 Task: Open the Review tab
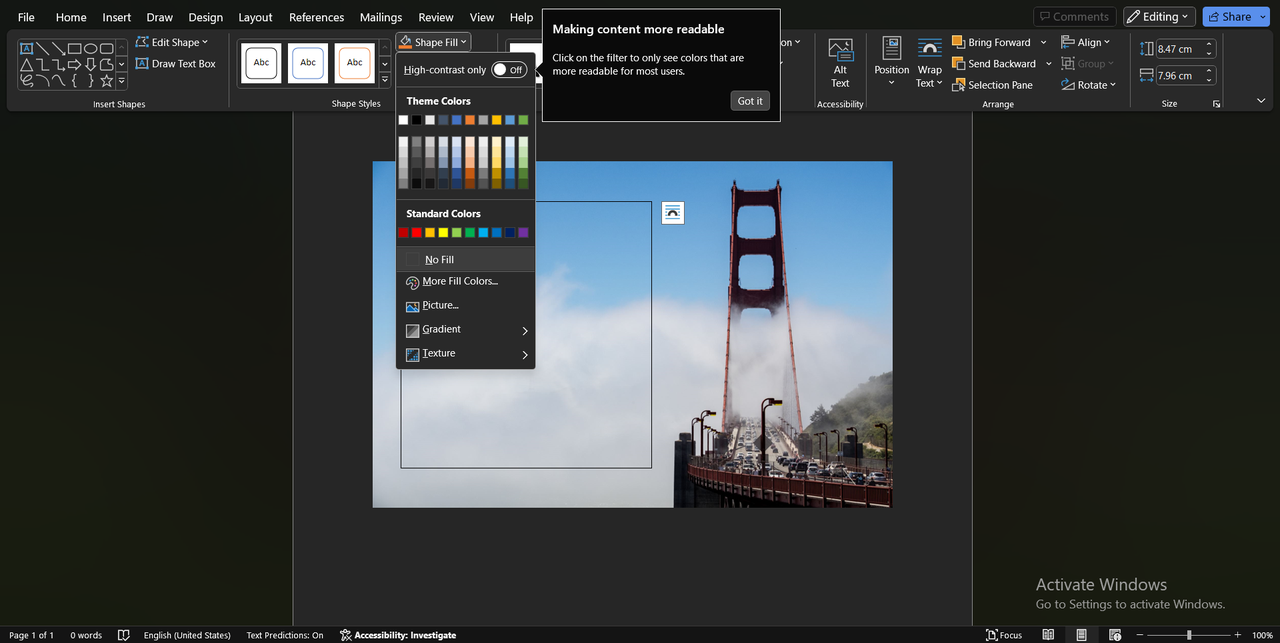point(436,17)
